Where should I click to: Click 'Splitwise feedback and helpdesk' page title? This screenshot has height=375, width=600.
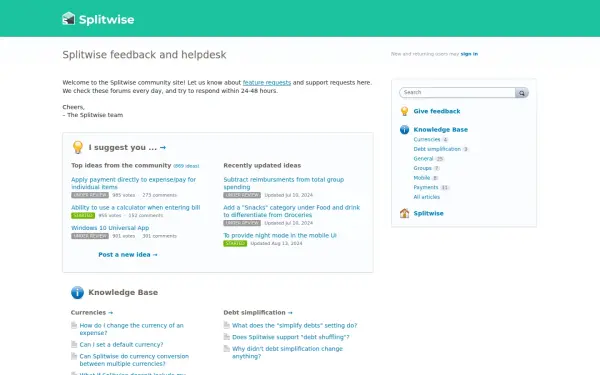tap(144, 55)
